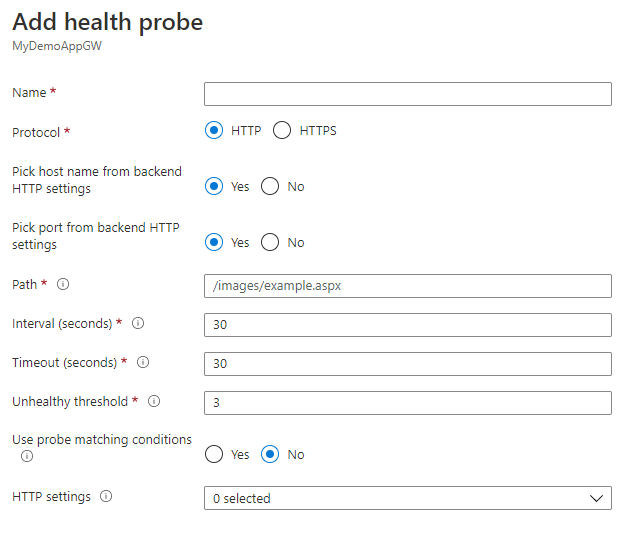Click the info icon beside Interval (seconds)

138,324
